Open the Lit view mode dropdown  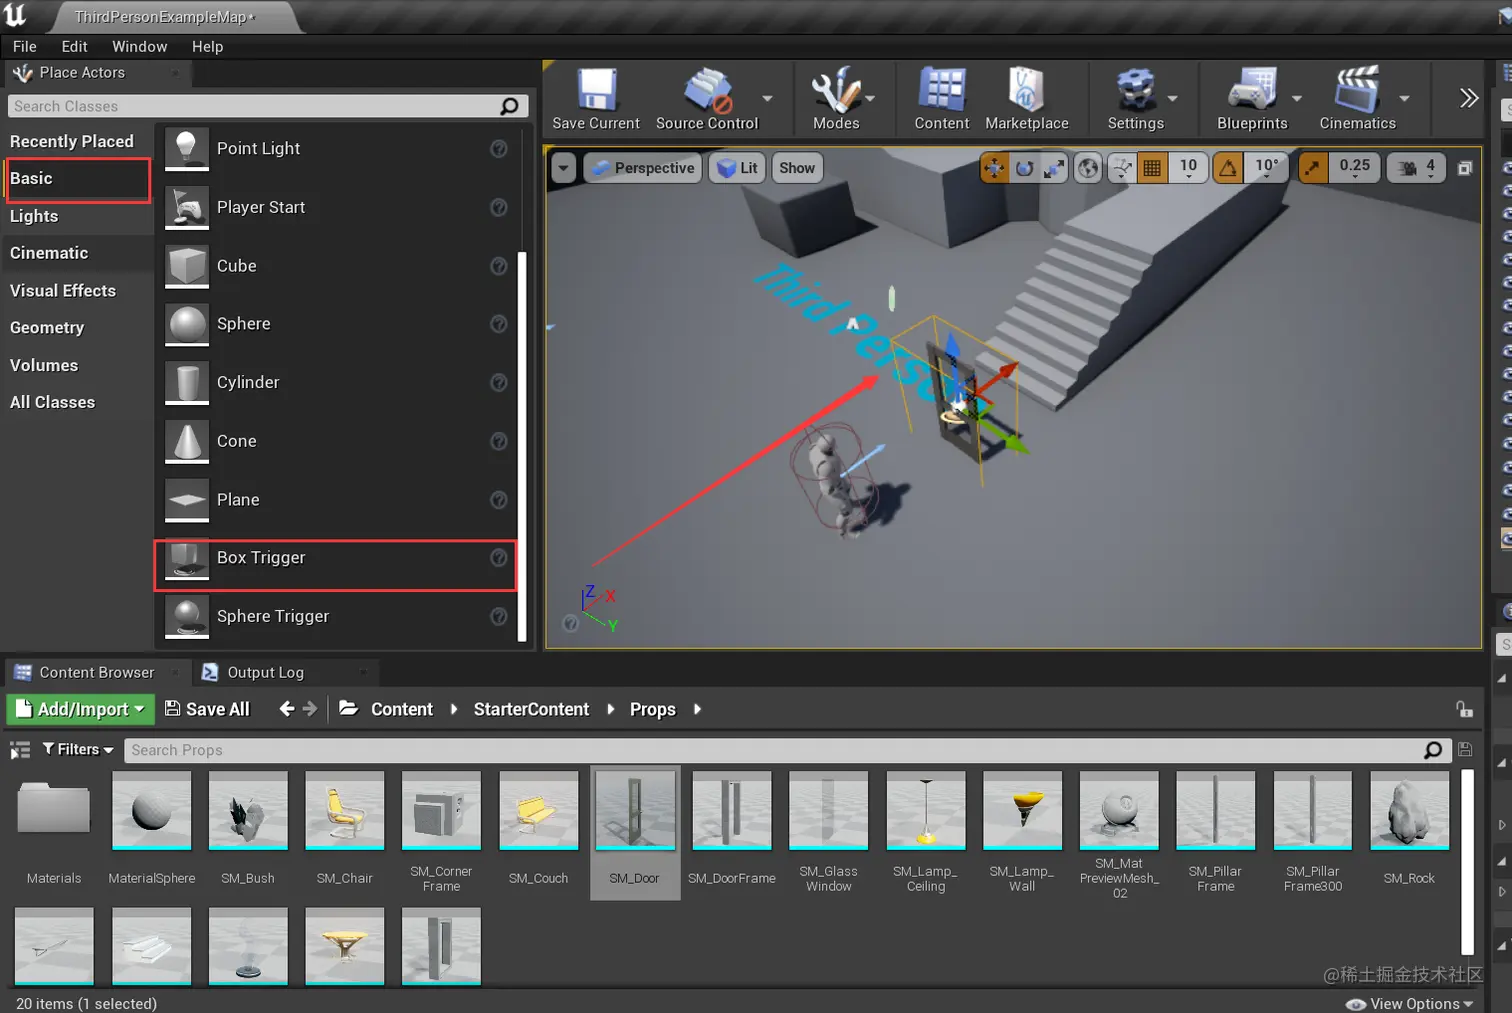coord(738,168)
